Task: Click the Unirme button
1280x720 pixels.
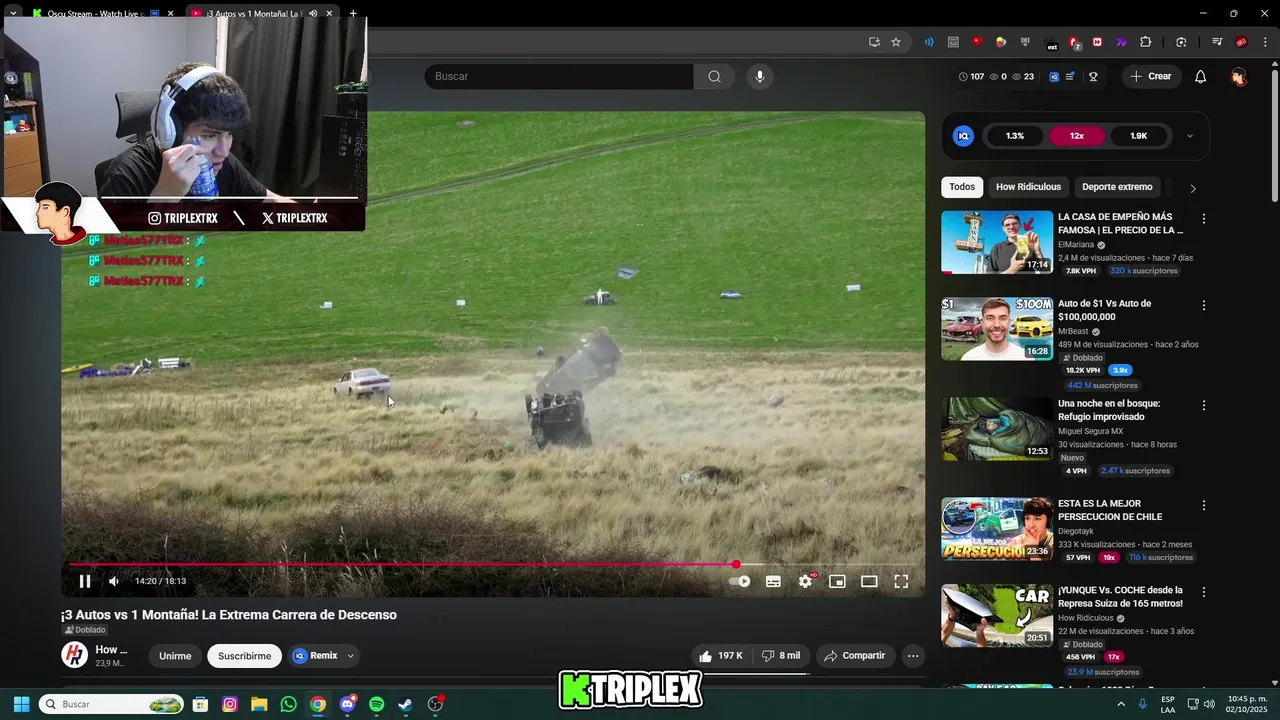Action: (x=175, y=656)
